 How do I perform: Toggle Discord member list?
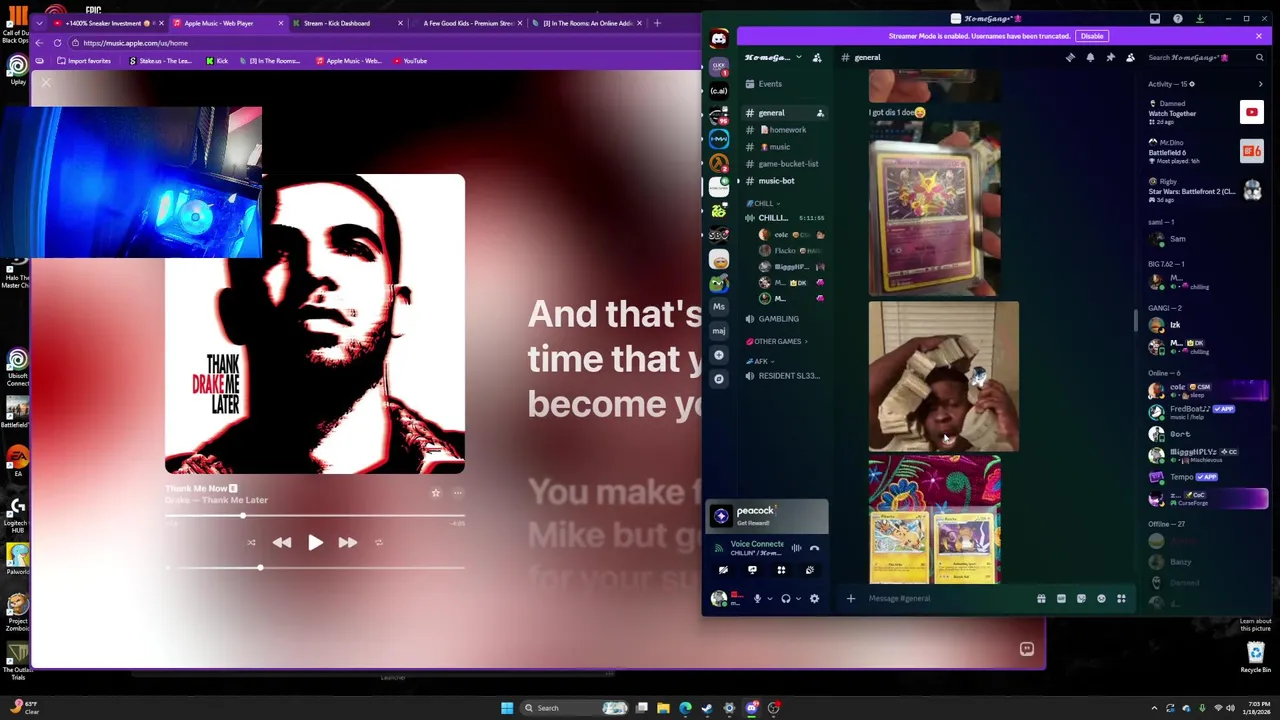(x=1130, y=58)
